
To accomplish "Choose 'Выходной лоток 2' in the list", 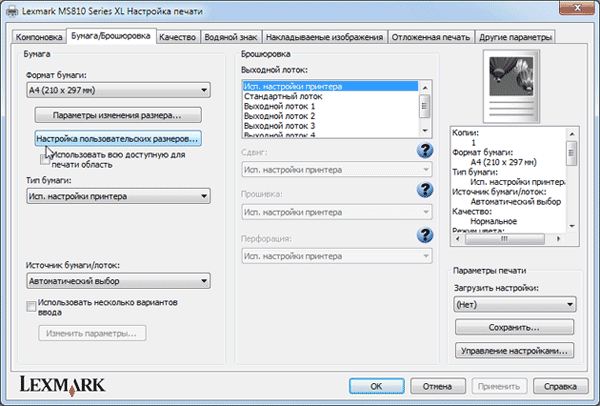I will click(331, 116).
